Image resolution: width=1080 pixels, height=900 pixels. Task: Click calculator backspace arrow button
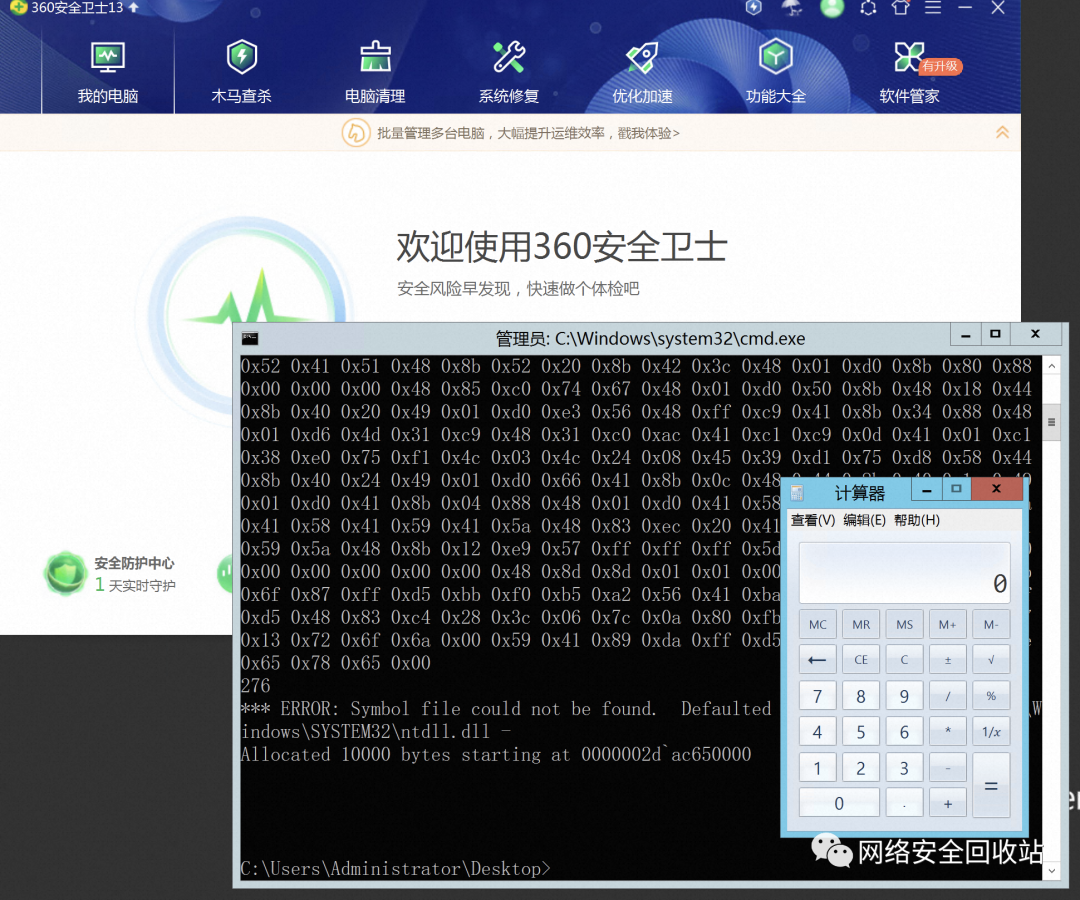[818, 660]
